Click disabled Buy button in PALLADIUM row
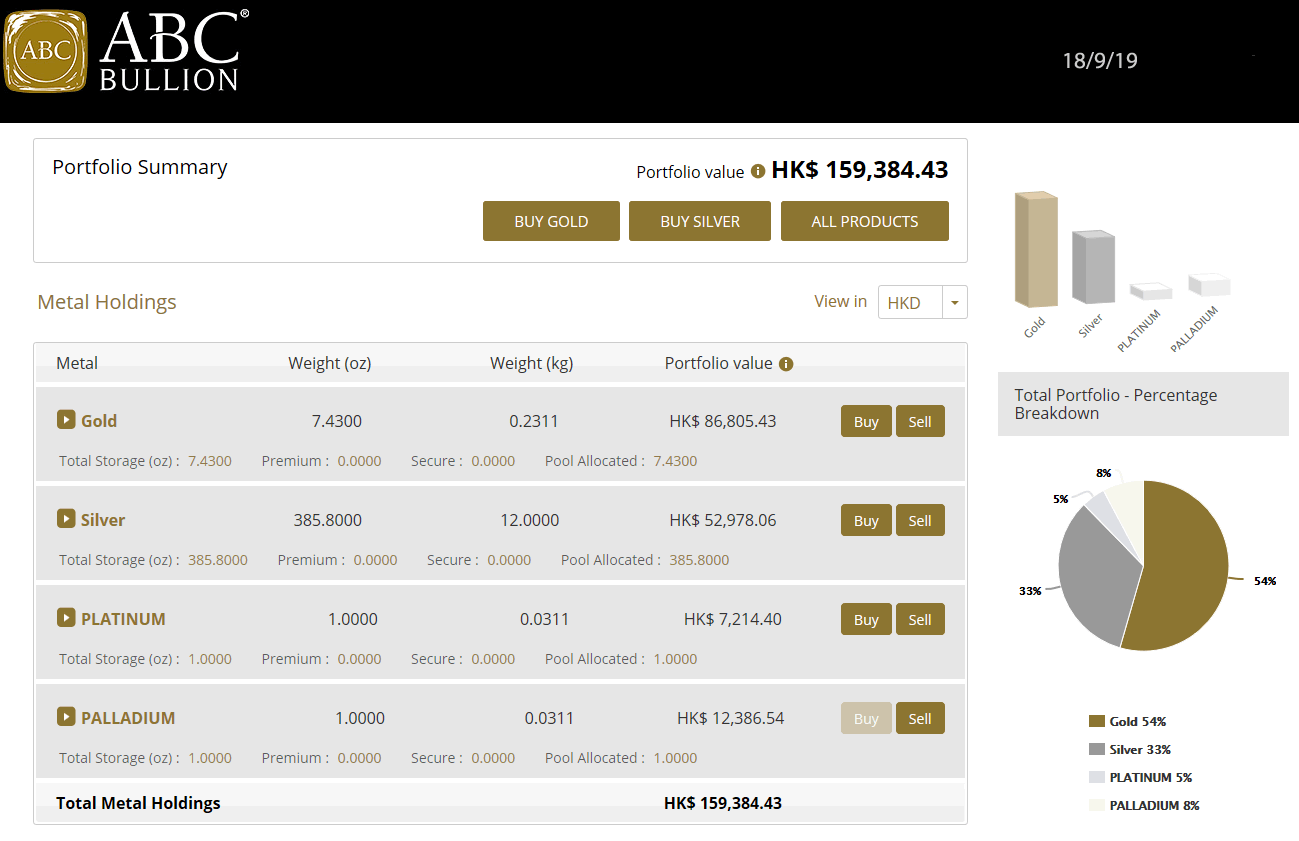Screen dimensions: 1299x841 866,718
